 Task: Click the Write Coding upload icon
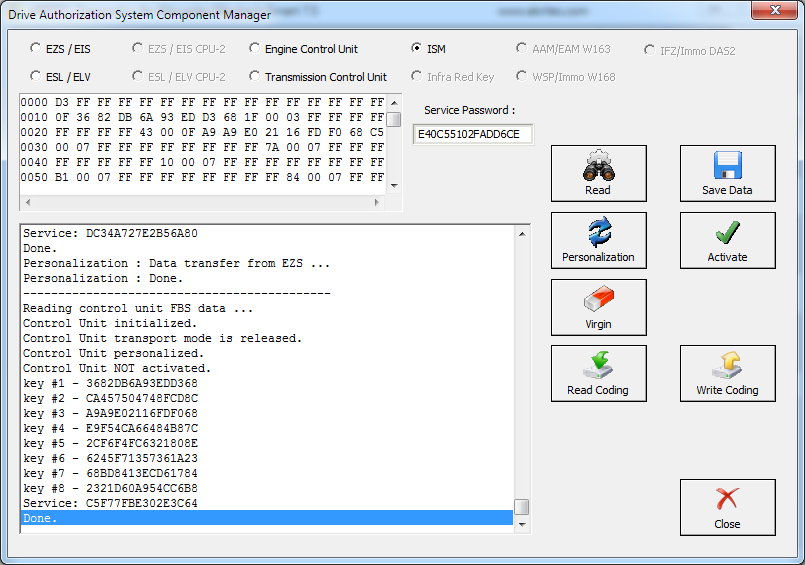(727, 365)
